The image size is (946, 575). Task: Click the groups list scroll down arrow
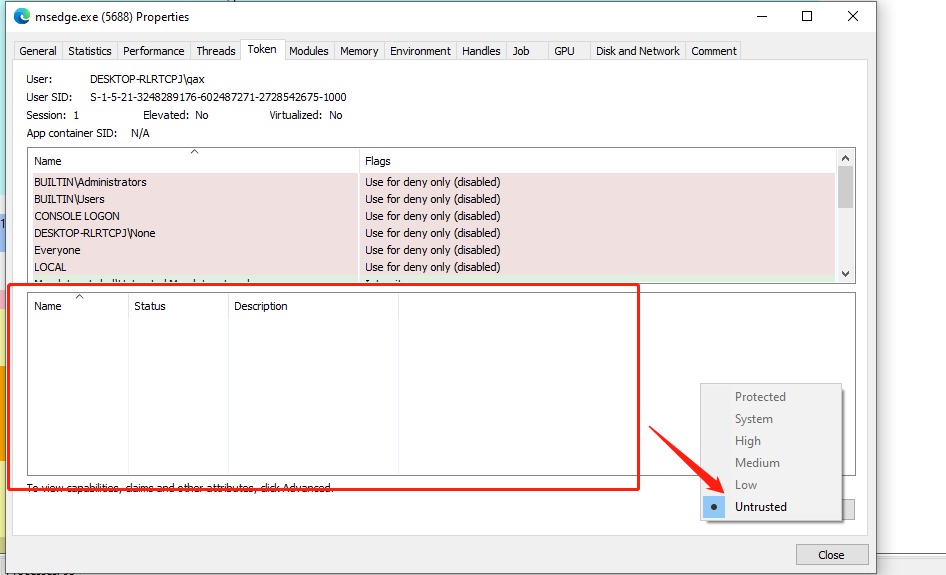[845, 274]
